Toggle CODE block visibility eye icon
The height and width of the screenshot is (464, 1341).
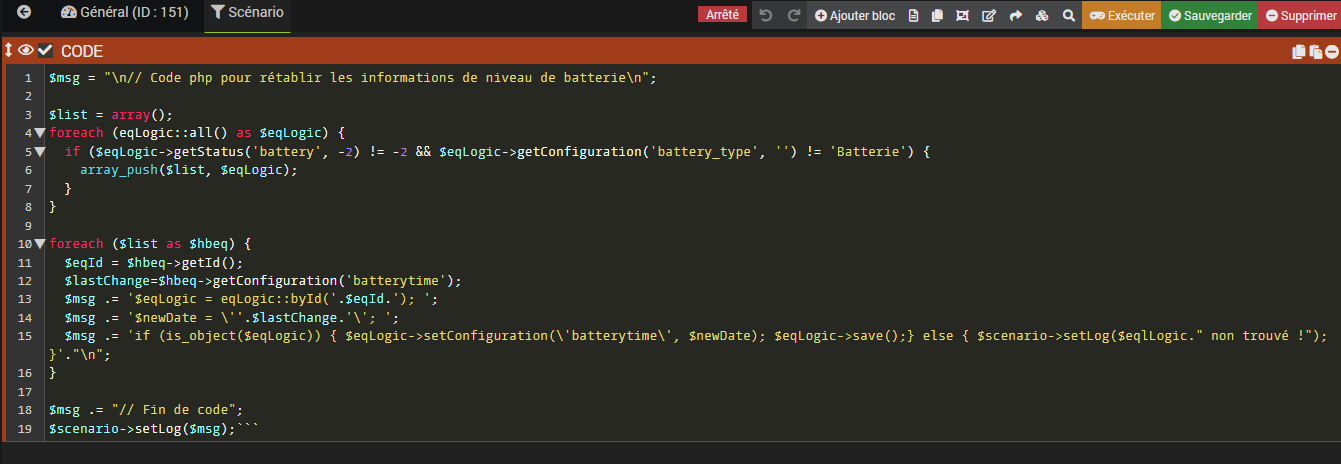click(x=25, y=50)
